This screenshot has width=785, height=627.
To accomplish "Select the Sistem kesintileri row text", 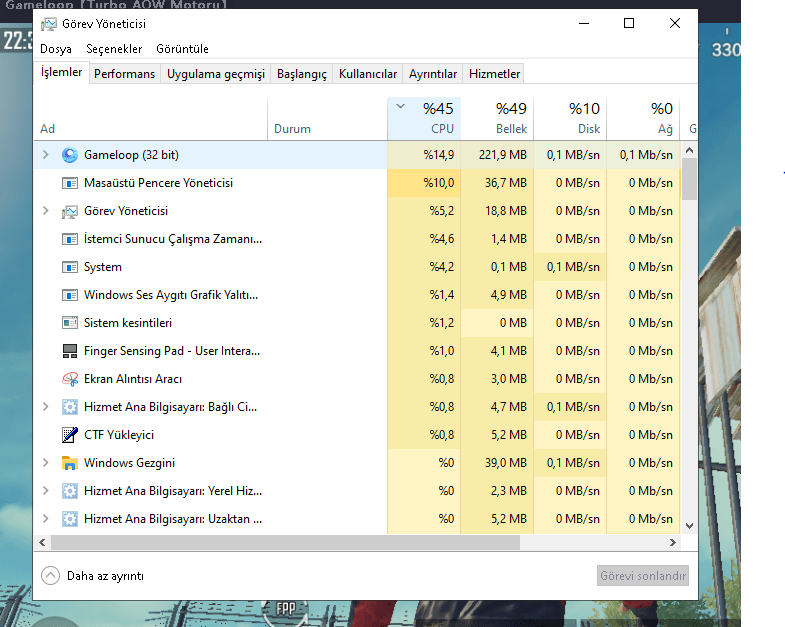I will click(x=128, y=323).
